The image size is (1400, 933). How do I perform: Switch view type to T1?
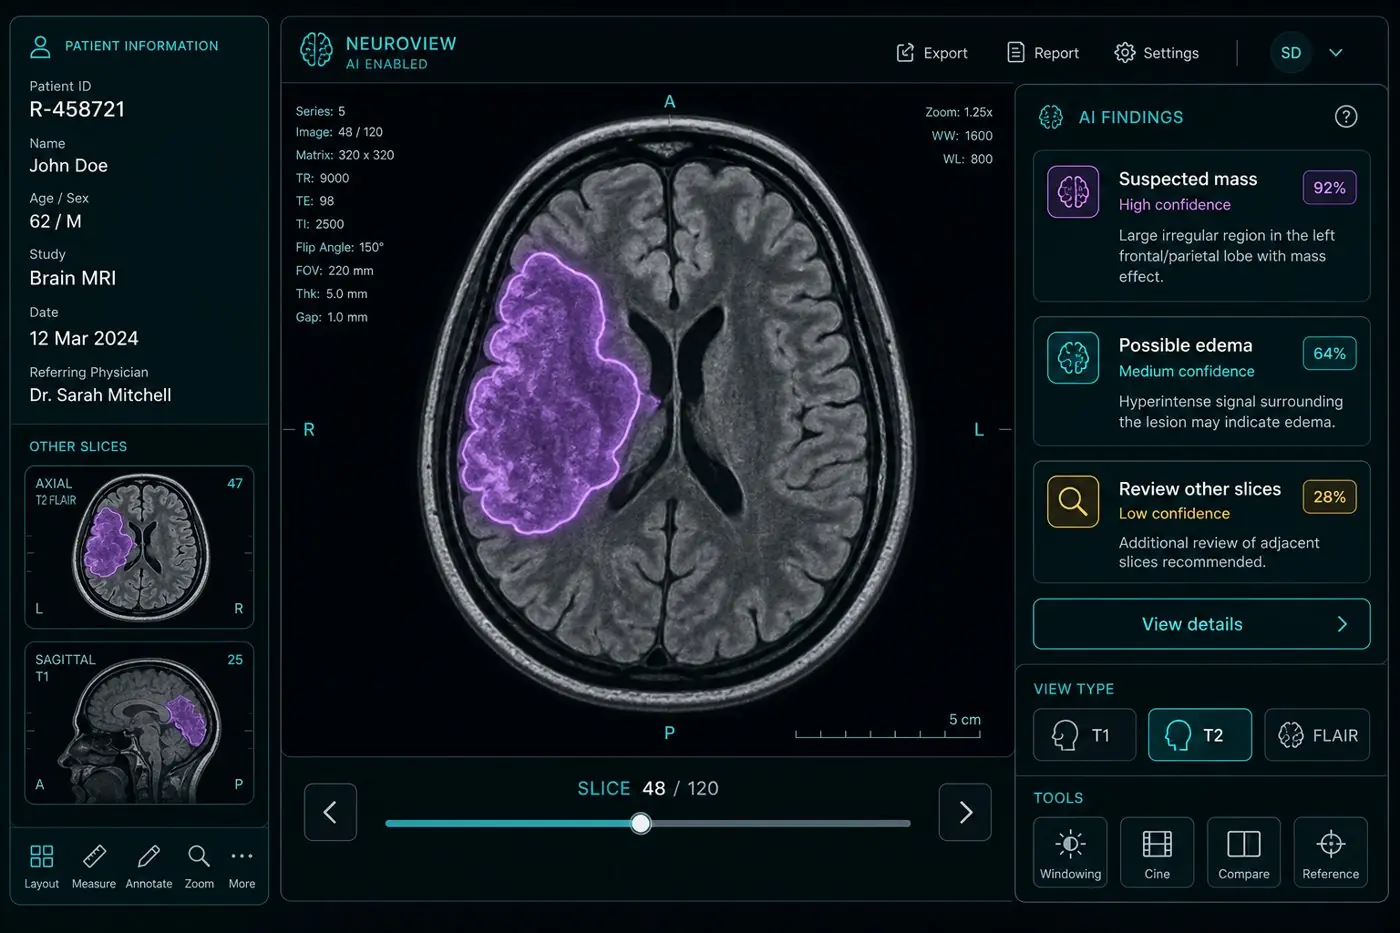tap(1085, 735)
